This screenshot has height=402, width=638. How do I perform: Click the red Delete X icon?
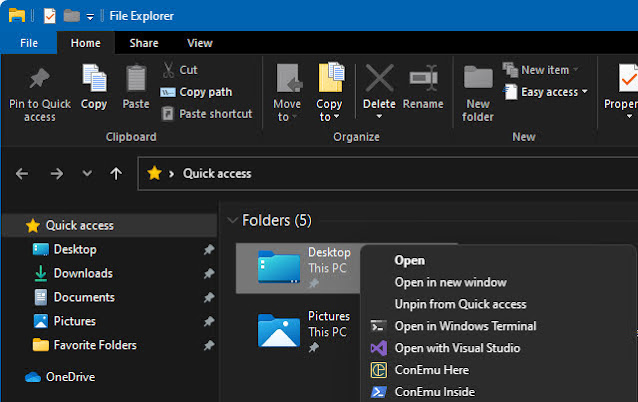tap(379, 79)
